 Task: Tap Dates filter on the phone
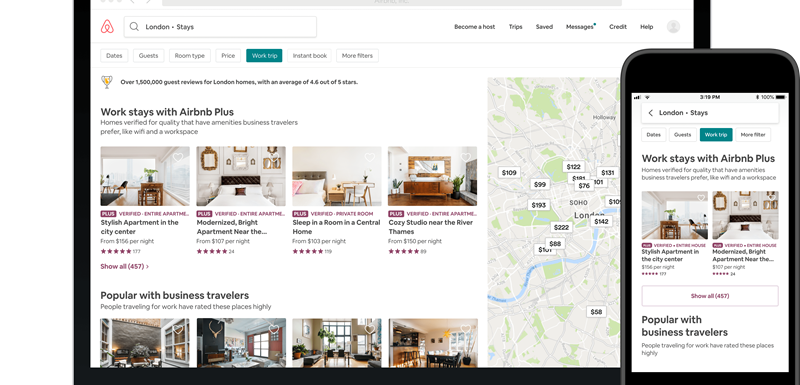click(x=654, y=135)
